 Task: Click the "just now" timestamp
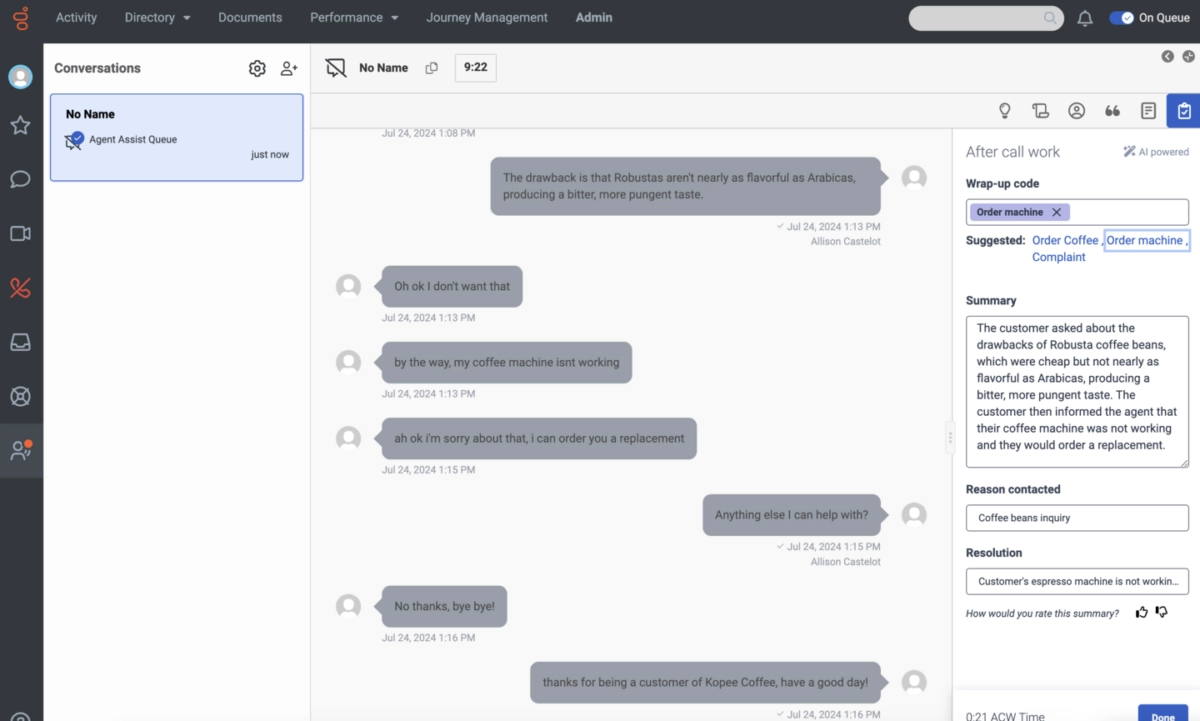pyautogui.click(x=270, y=155)
